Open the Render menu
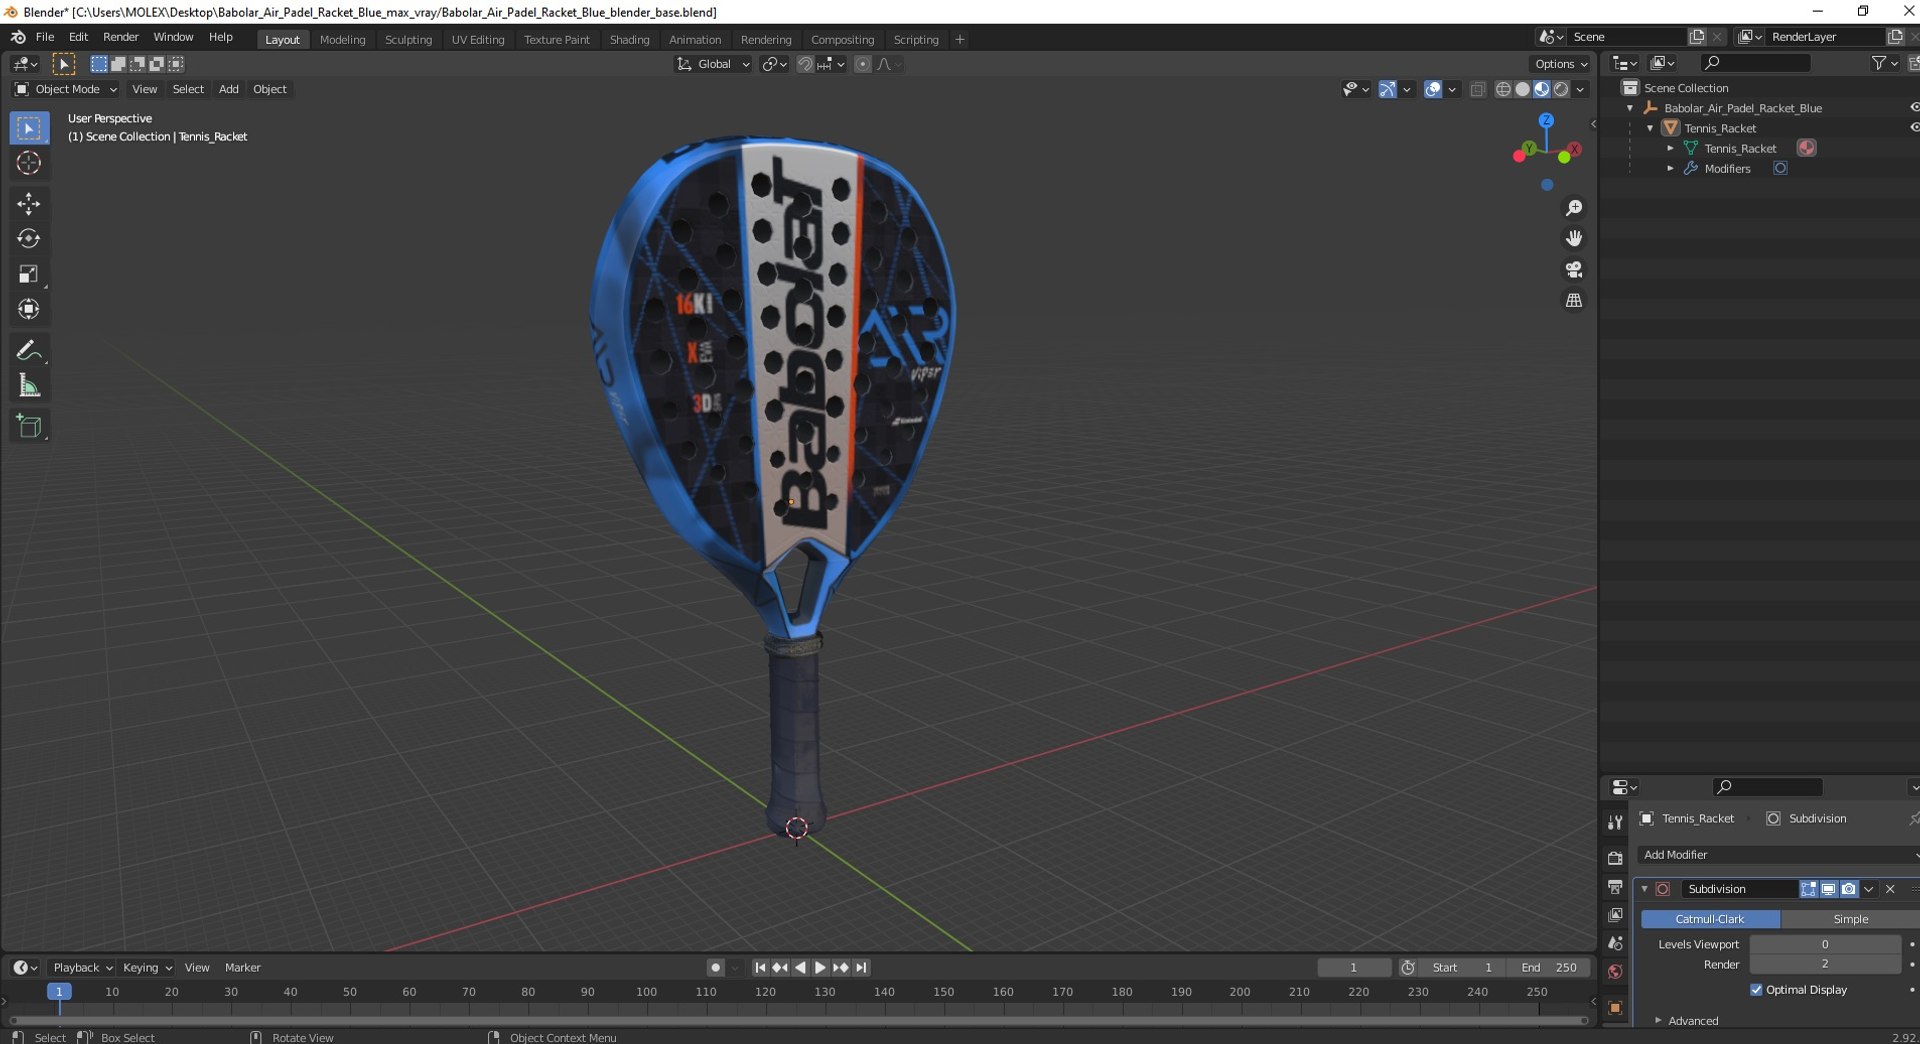Image resolution: width=1920 pixels, height=1044 pixels. click(121, 37)
